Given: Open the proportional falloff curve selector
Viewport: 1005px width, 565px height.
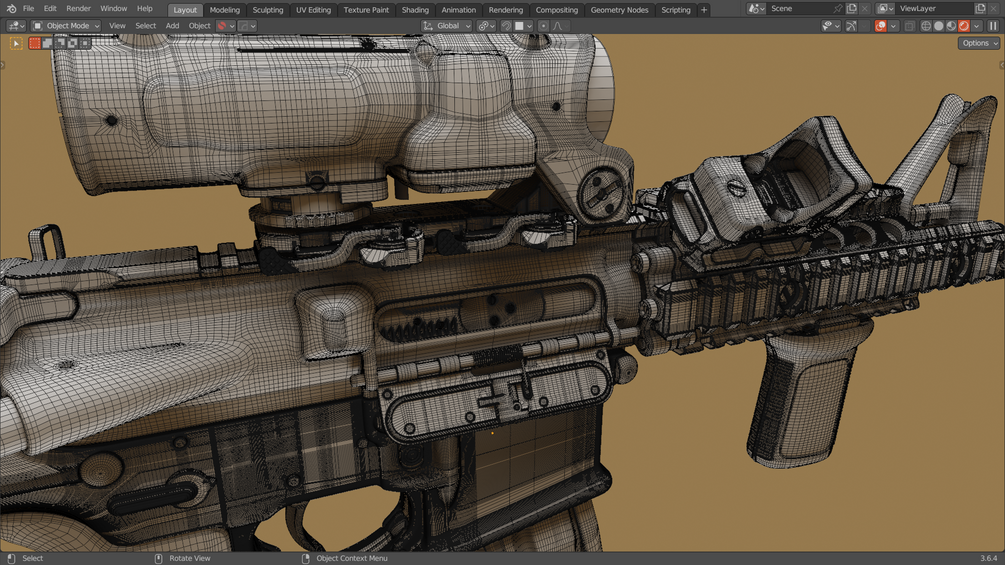Looking at the screenshot, I should coord(558,26).
